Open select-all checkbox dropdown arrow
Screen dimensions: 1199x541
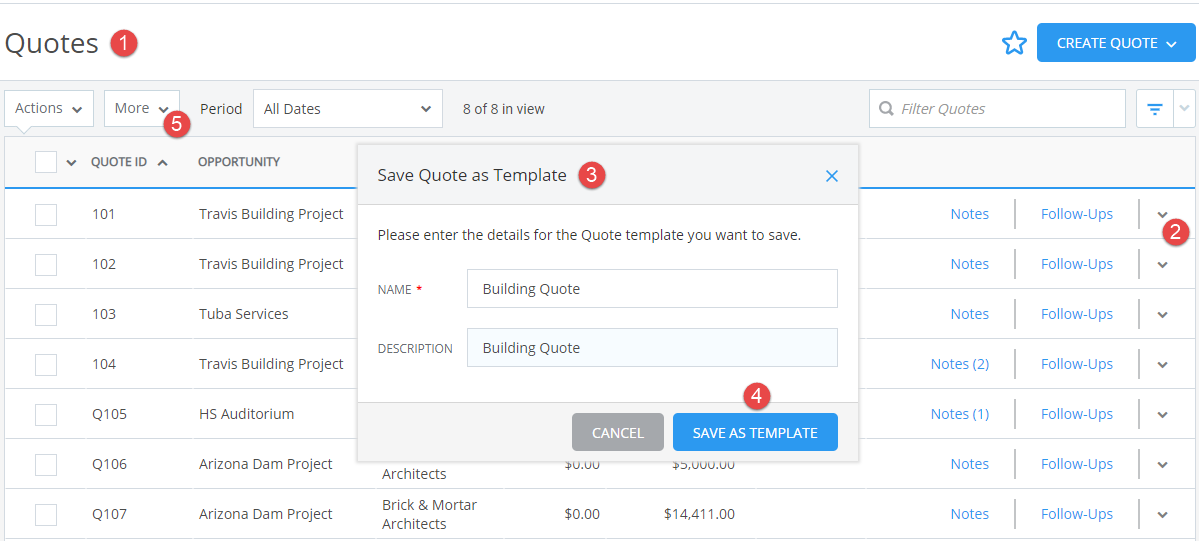(71, 162)
